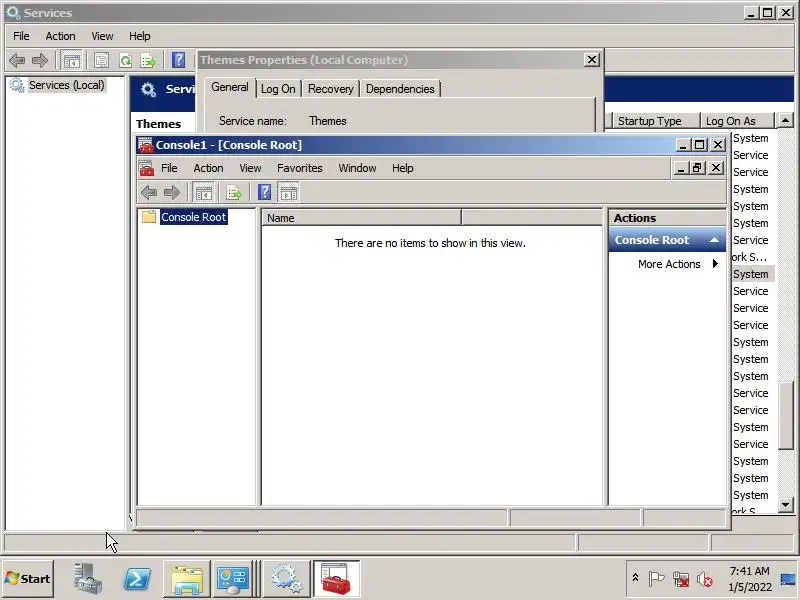Click network status tray icon

tap(680, 579)
